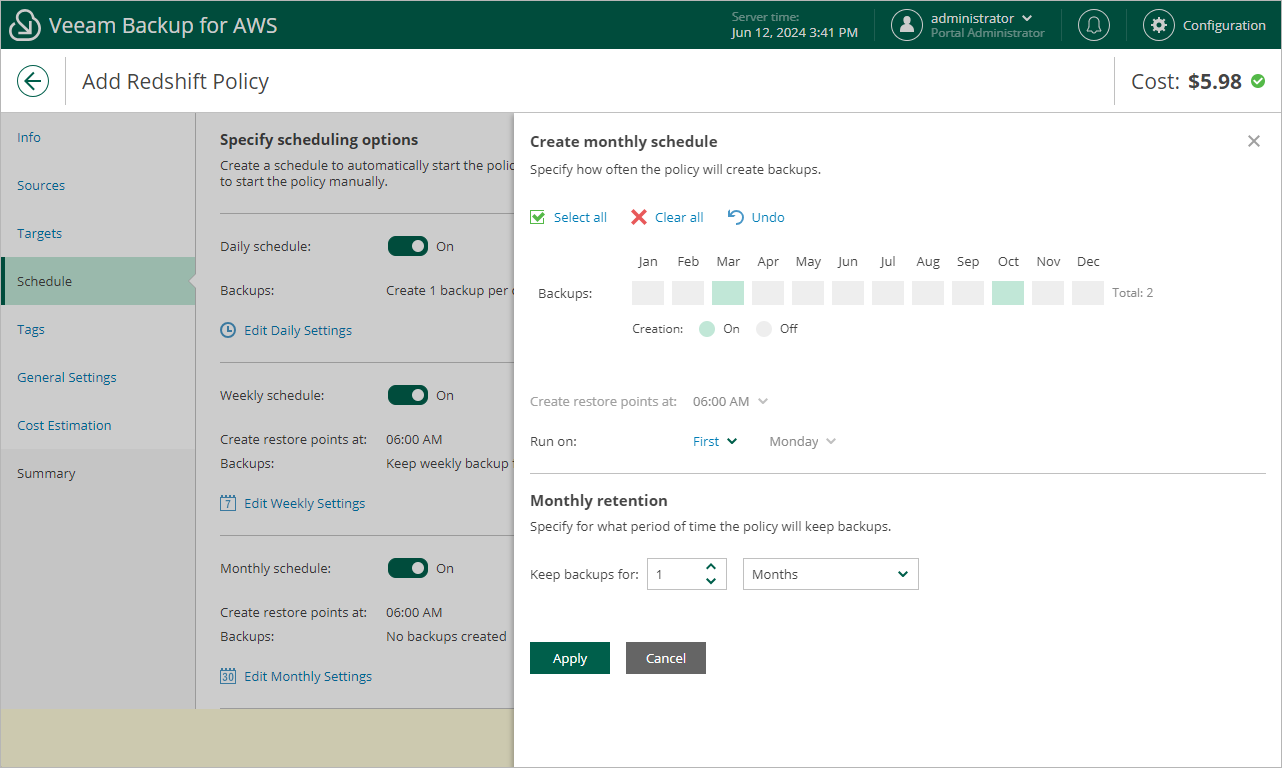Image resolution: width=1282 pixels, height=768 pixels.
Task: Toggle the July backup cell
Action: click(x=888, y=293)
